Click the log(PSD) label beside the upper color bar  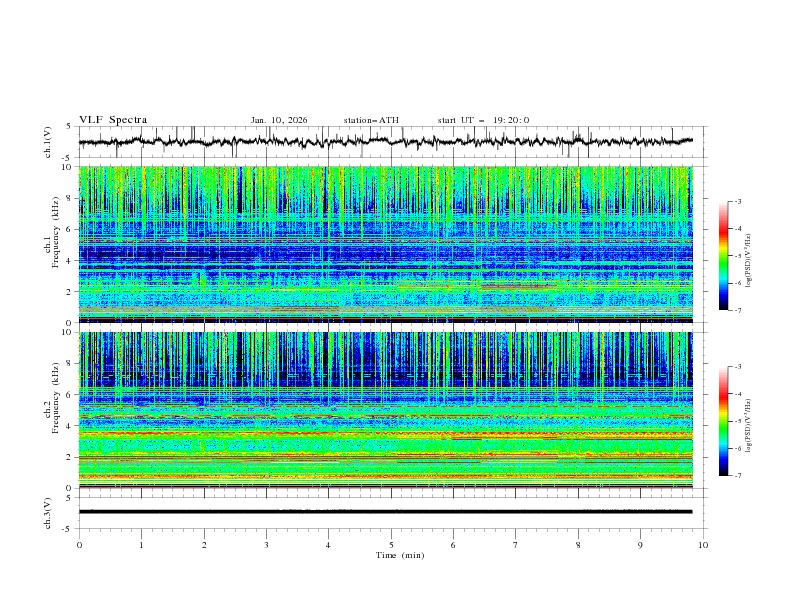750,256
